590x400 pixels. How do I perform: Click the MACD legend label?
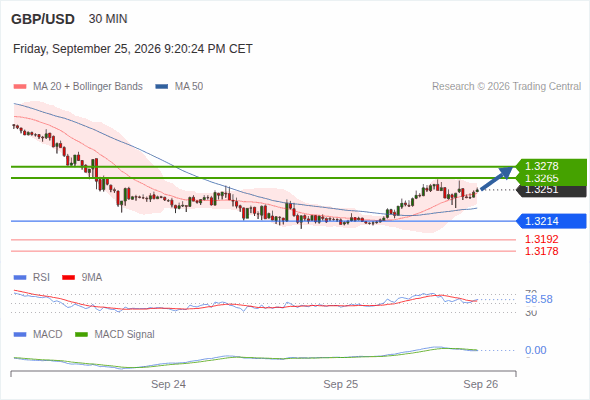(48, 335)
